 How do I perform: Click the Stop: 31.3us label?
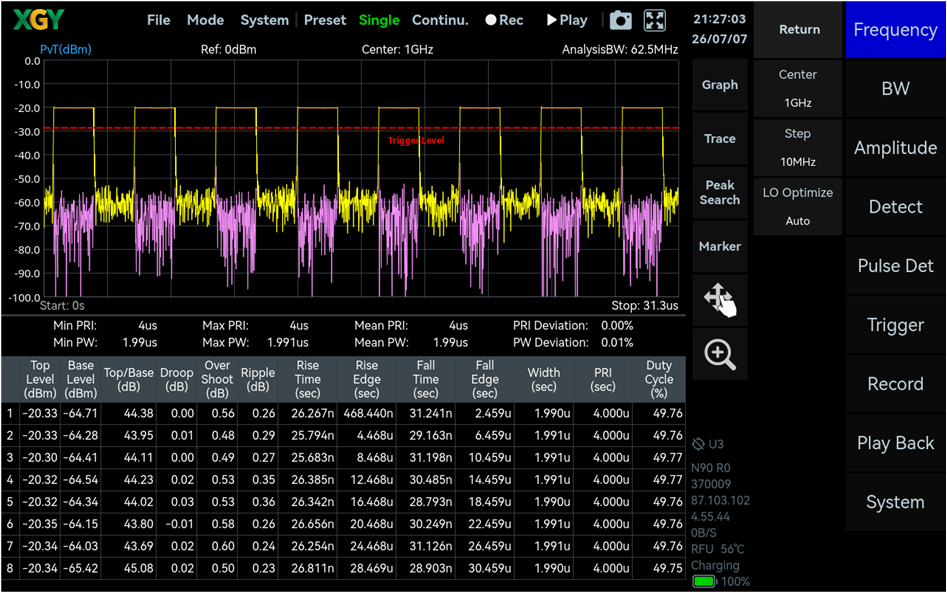coord(644,306)
